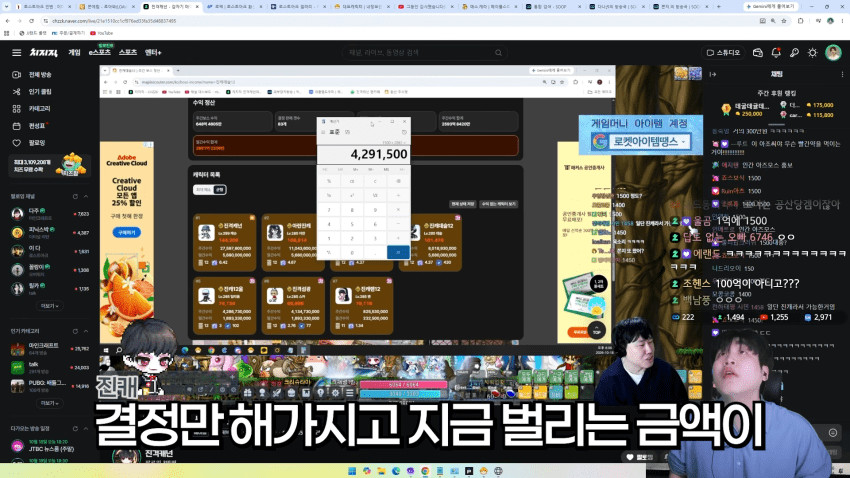Expand 더보기 under followed channels

(49, 306)
